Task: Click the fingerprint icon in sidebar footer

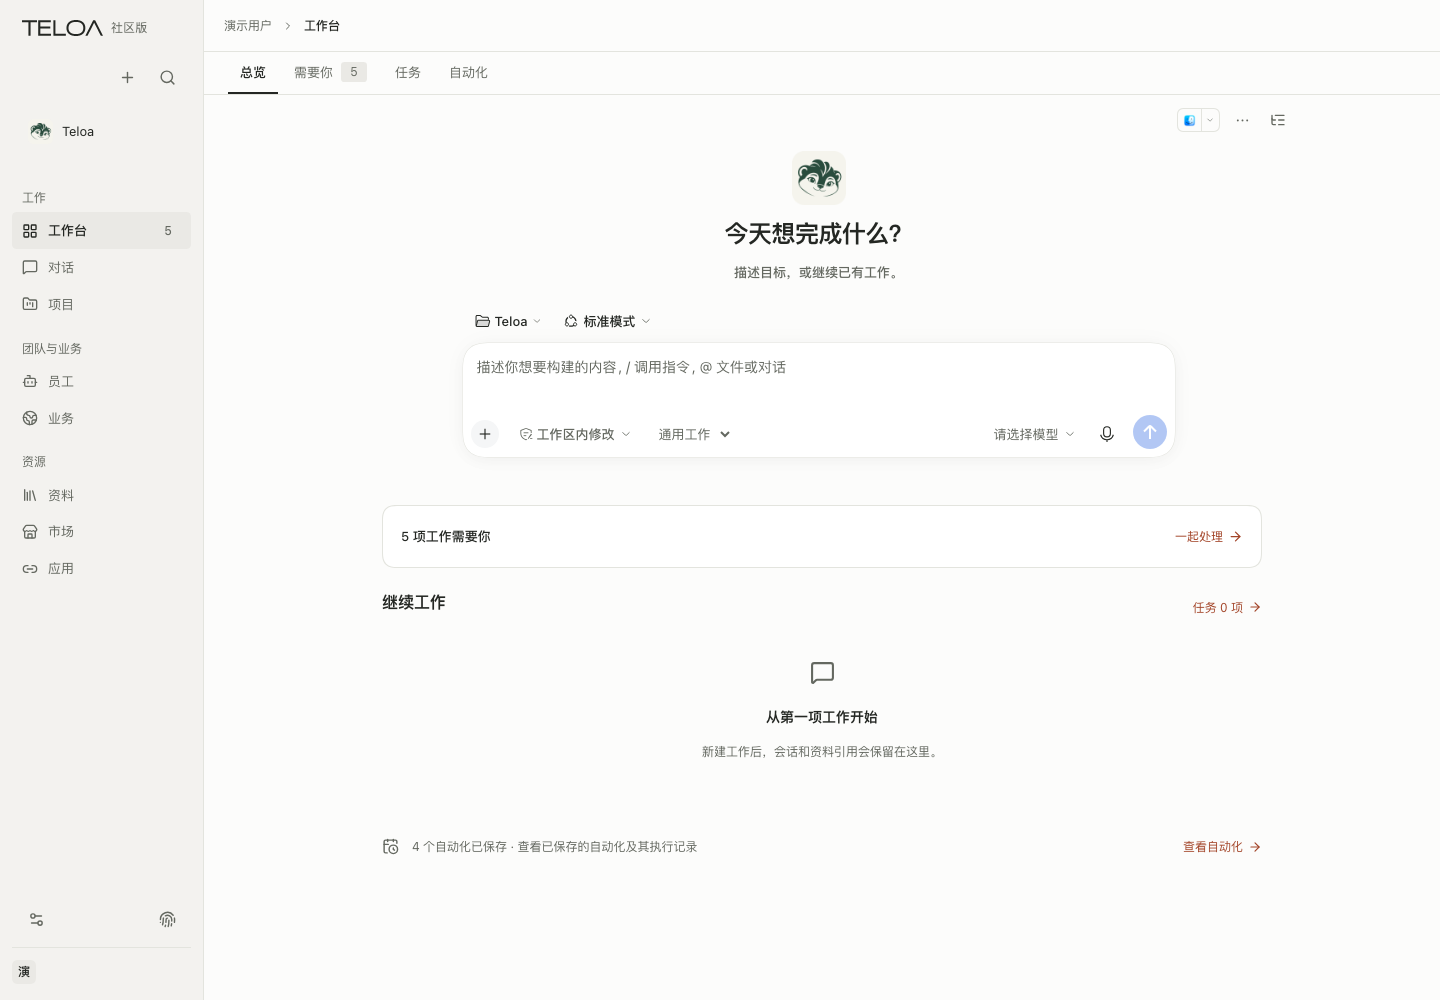Action: 167,920
